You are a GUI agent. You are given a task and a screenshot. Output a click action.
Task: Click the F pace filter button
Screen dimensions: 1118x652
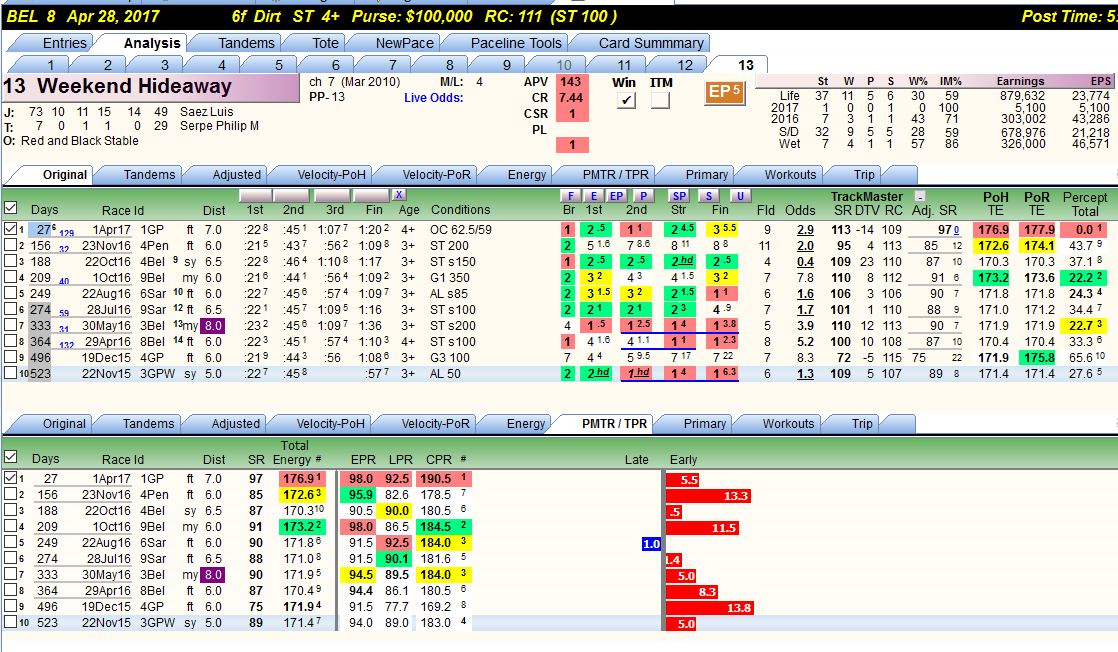coord(570,196)
